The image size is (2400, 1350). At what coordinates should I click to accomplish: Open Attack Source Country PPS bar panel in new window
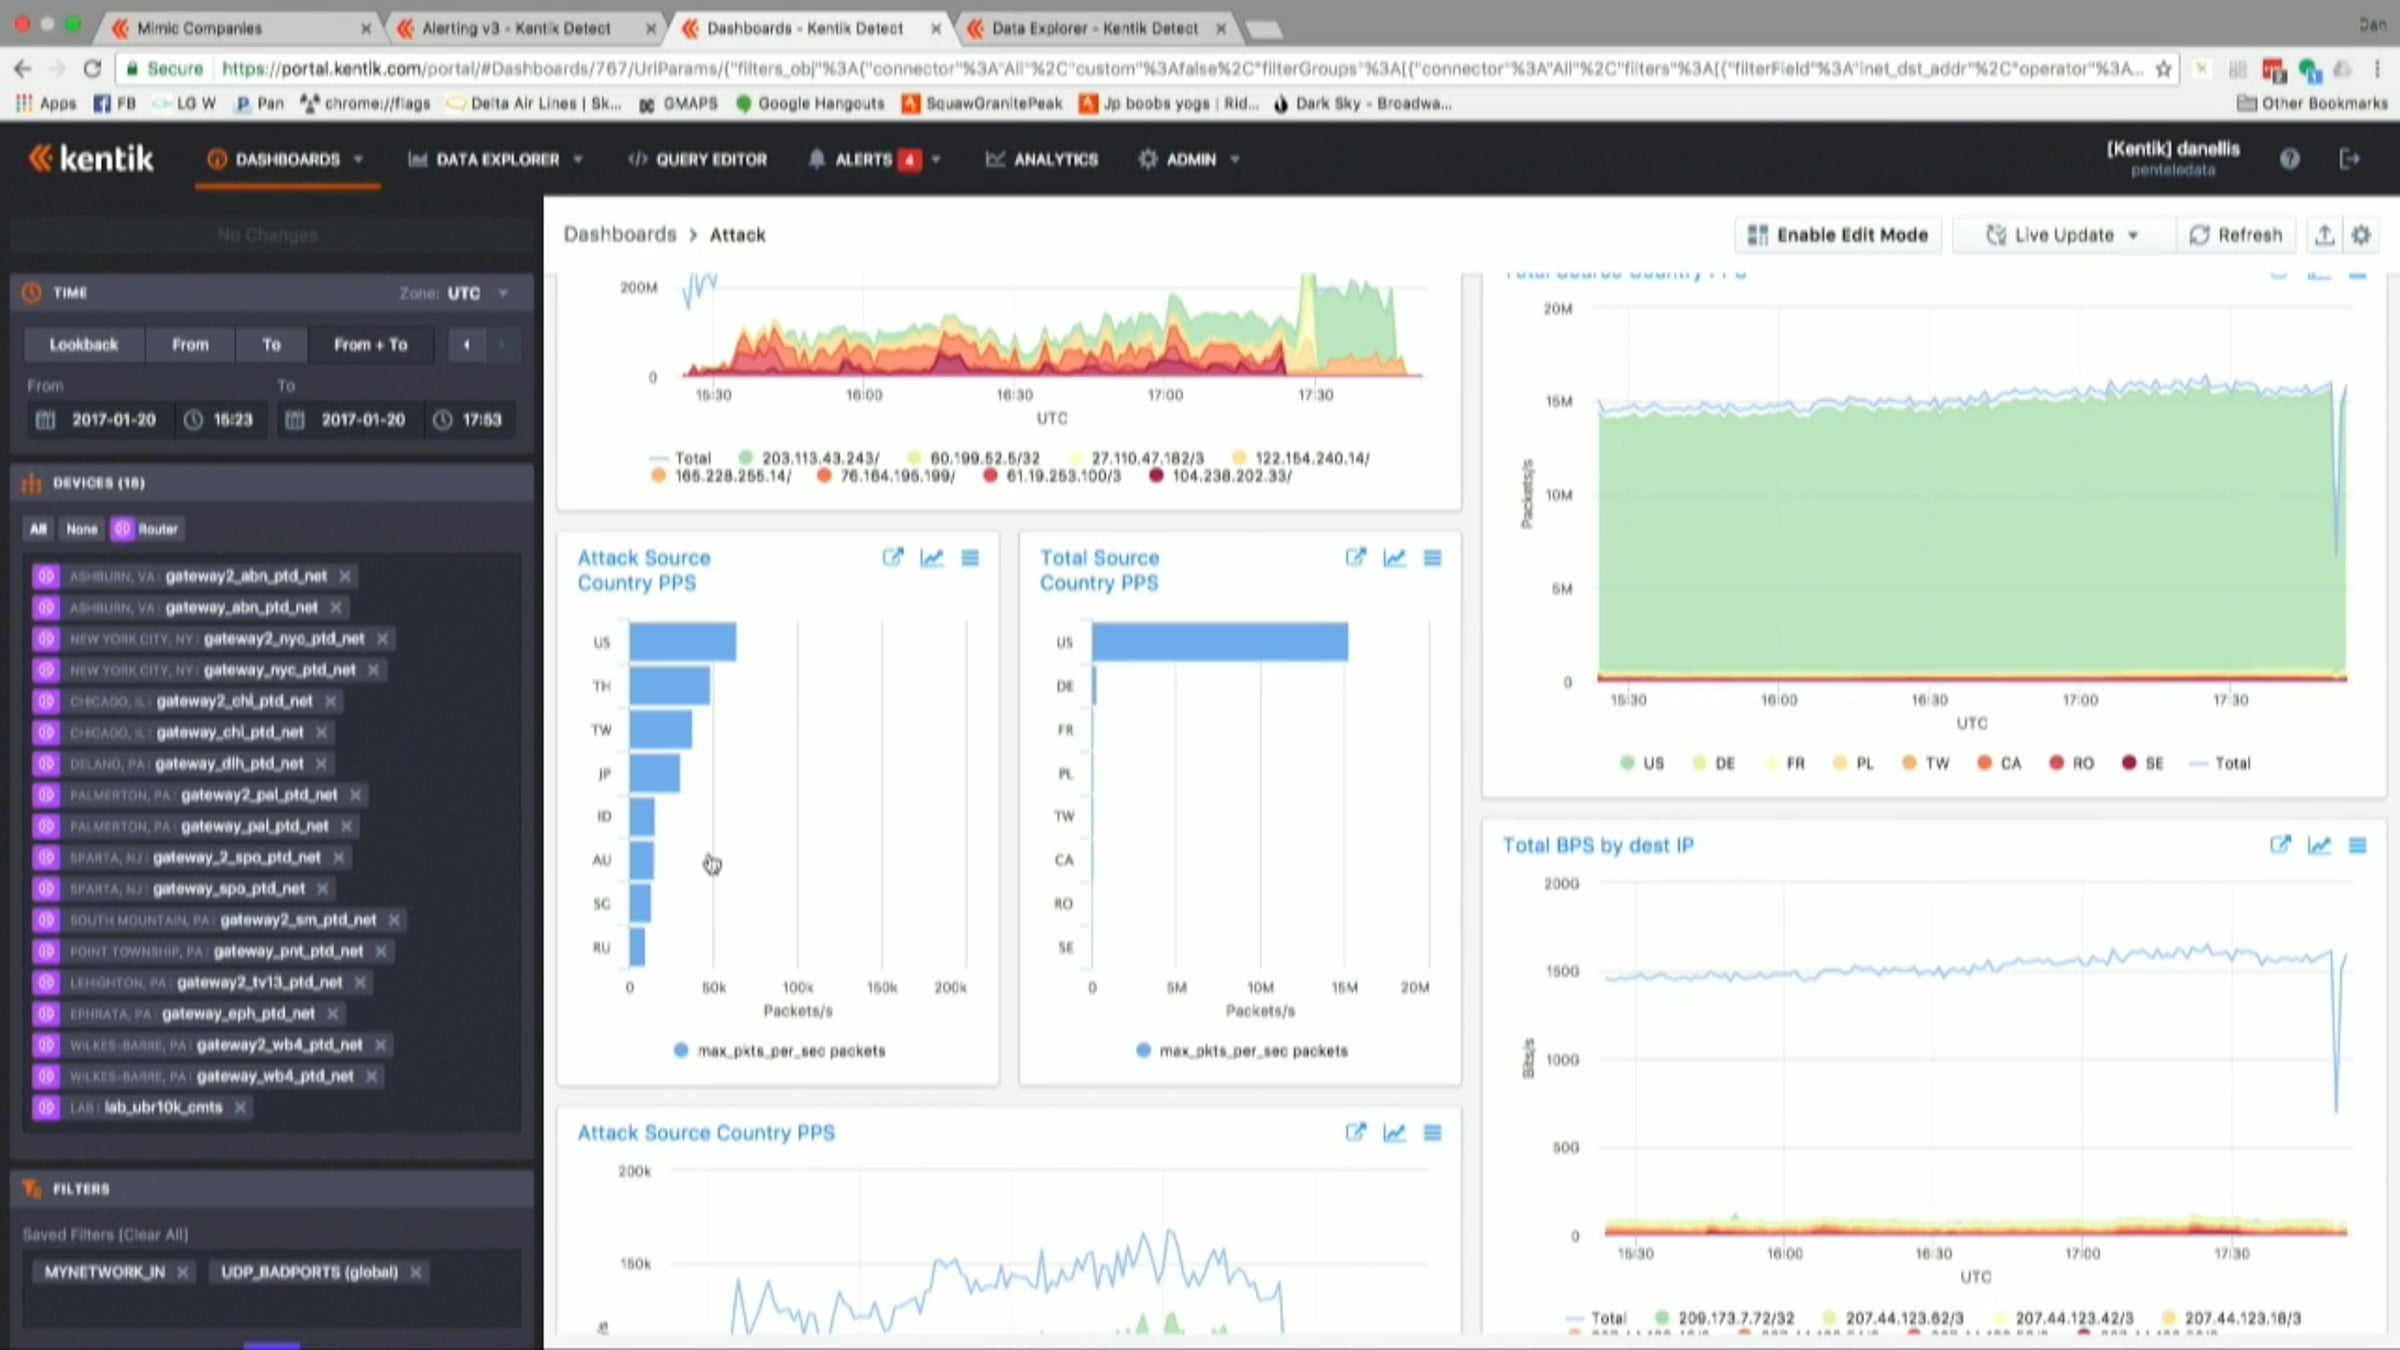(893, 558)
